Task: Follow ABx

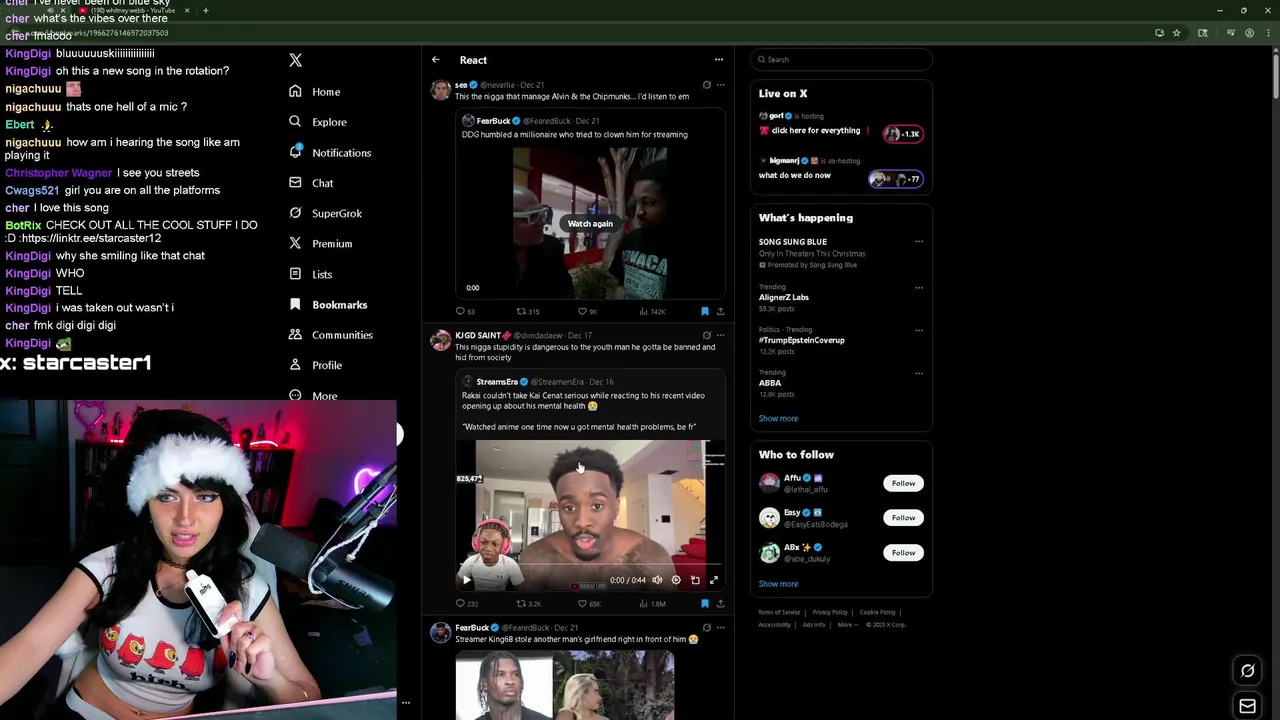Action: (903, 552)
